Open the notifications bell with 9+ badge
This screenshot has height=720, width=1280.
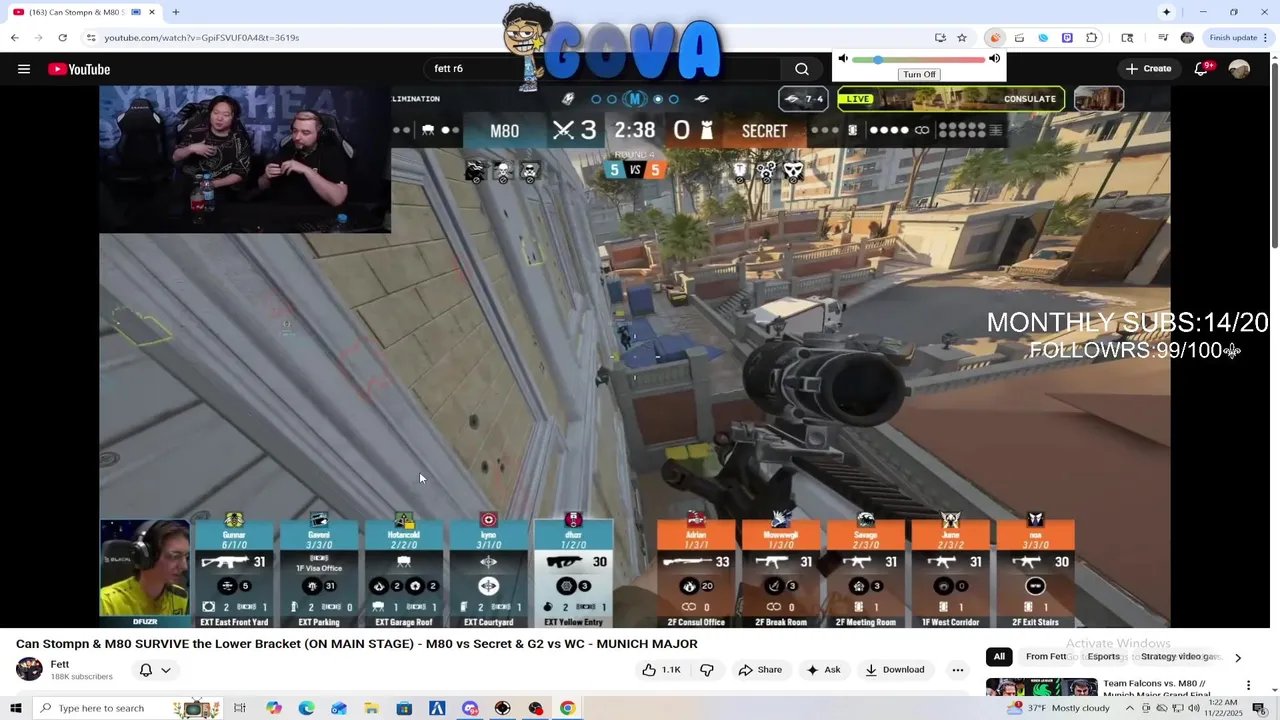pos(1202,69)
